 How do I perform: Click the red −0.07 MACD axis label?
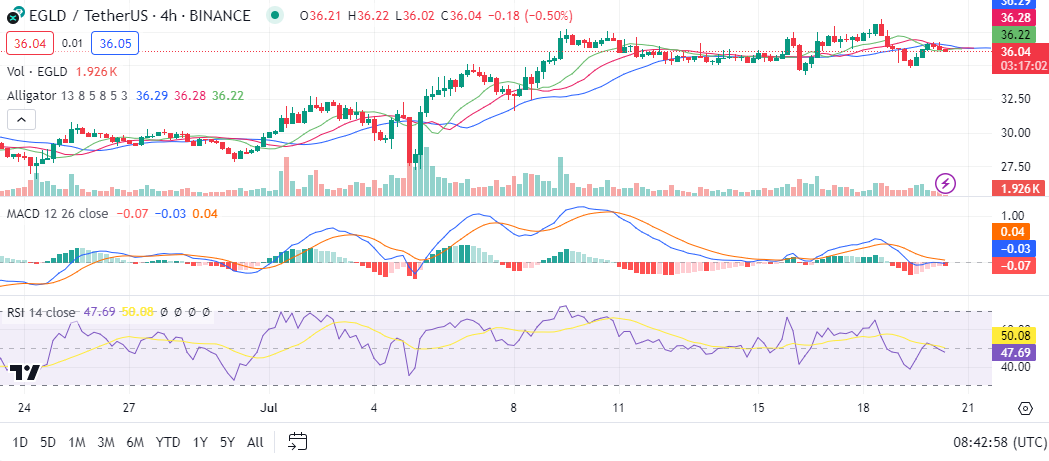pyautogui.click(x=1015, y=266)
